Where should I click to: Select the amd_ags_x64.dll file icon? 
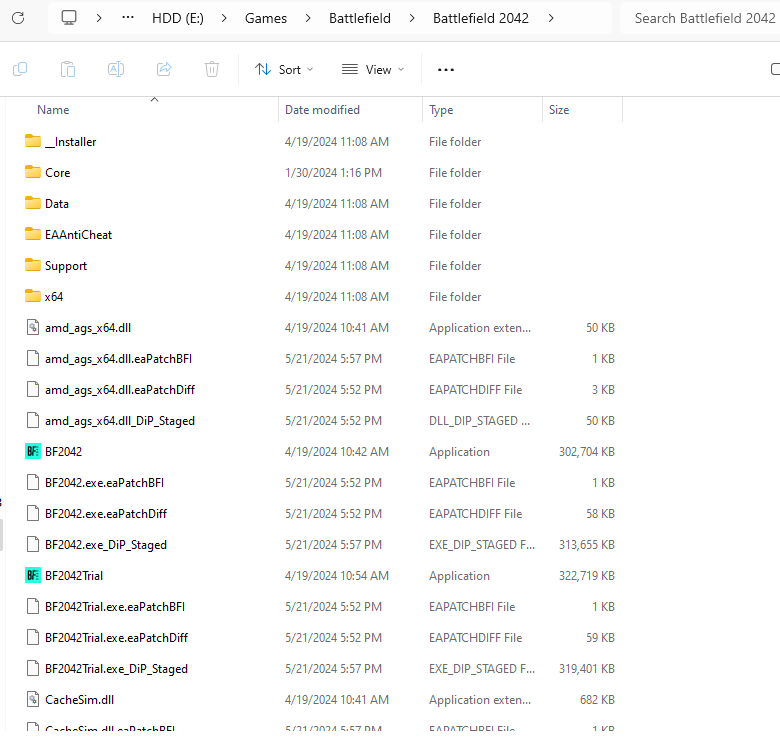(33, 327)
